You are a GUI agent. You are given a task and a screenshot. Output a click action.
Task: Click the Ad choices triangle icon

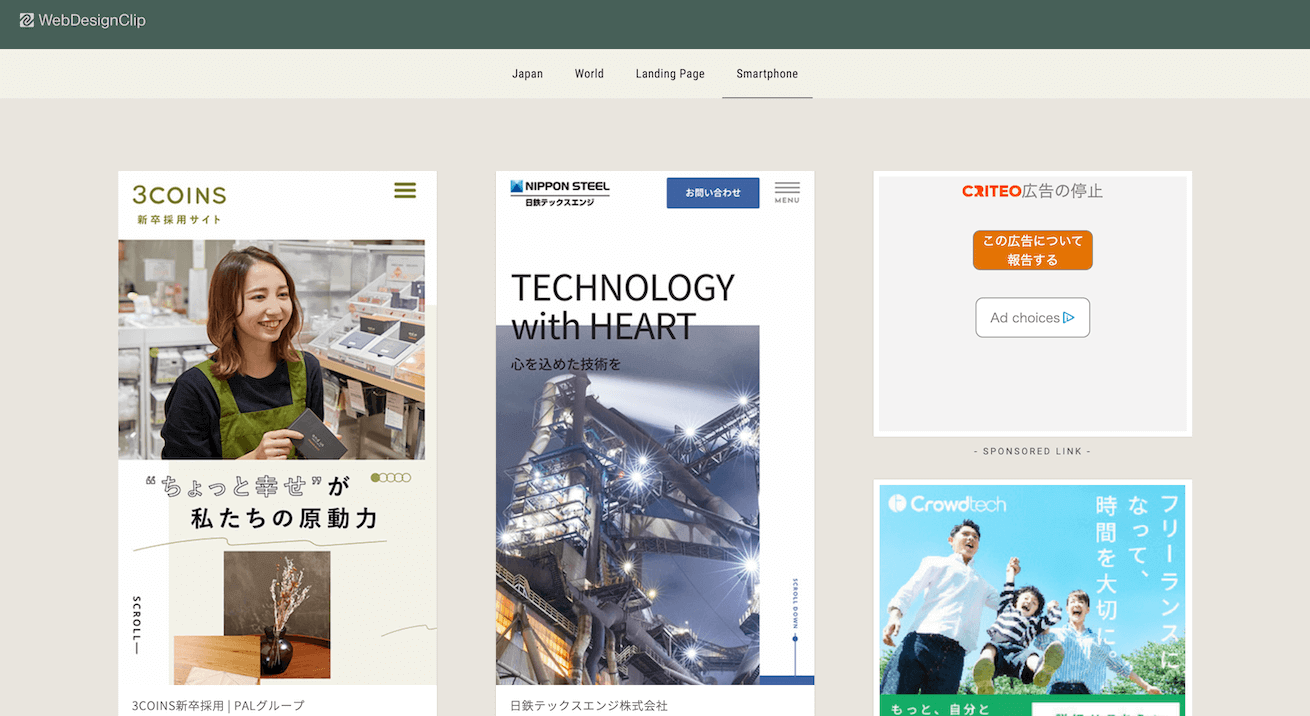pos(1069,318)
